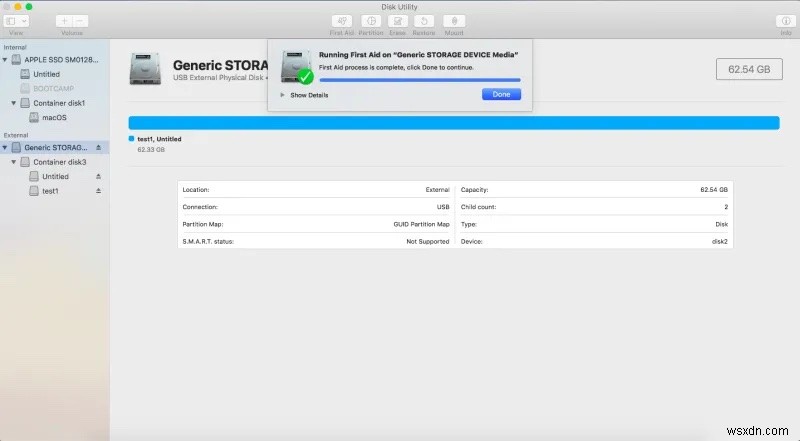Click Done in First Aid dialog

pyautogui.click(x=501, y=94)
